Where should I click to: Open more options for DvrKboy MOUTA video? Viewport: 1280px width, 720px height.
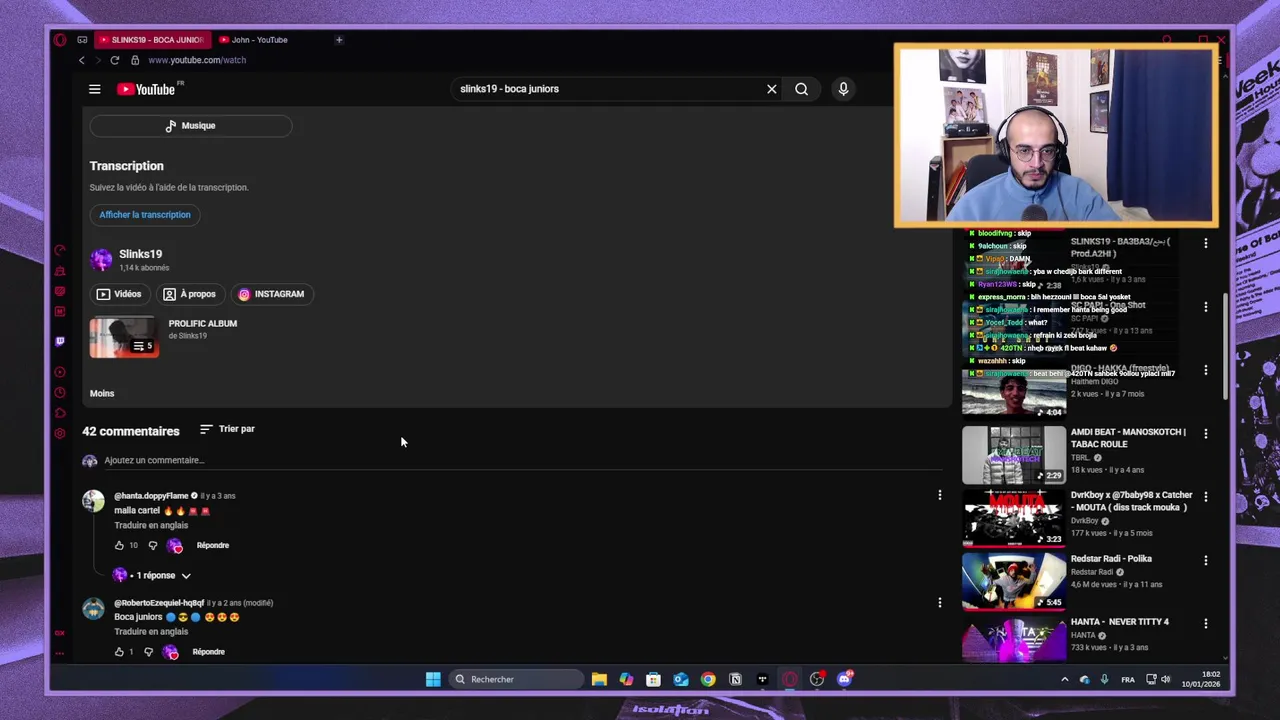[1206, 497]
